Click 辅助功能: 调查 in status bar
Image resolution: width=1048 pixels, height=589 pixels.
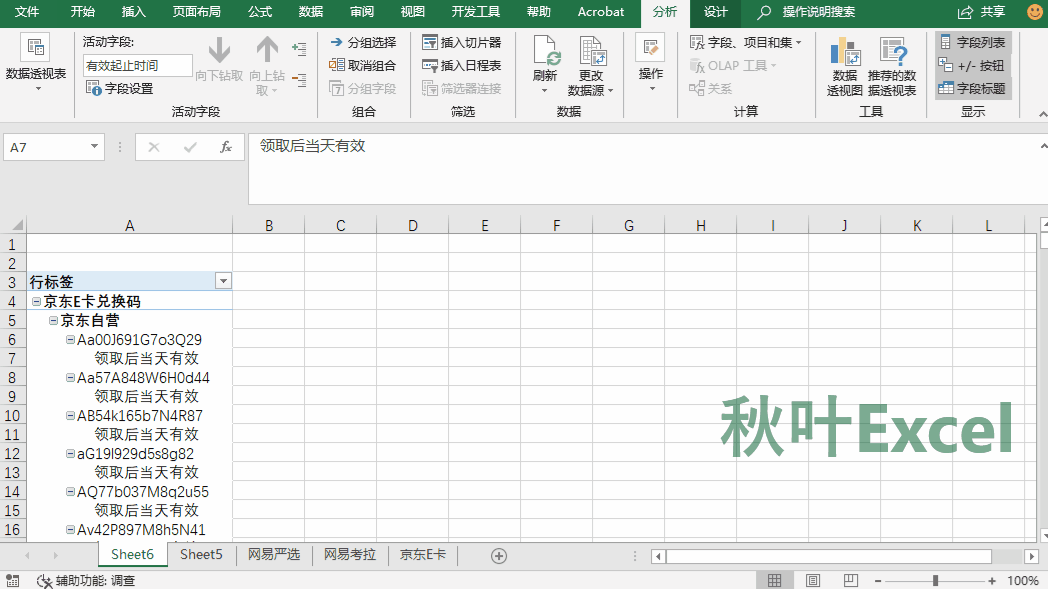coord(86,580)
